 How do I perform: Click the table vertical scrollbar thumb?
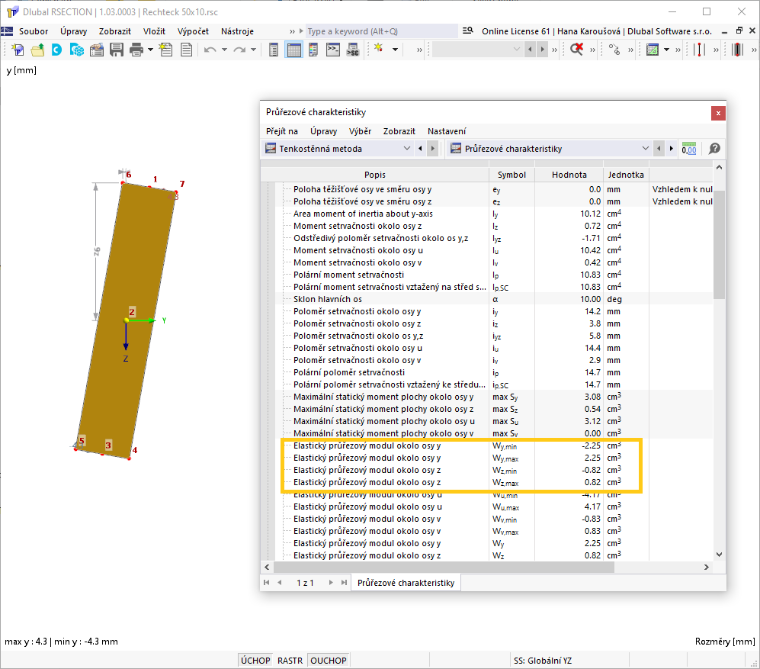(719, 245)
